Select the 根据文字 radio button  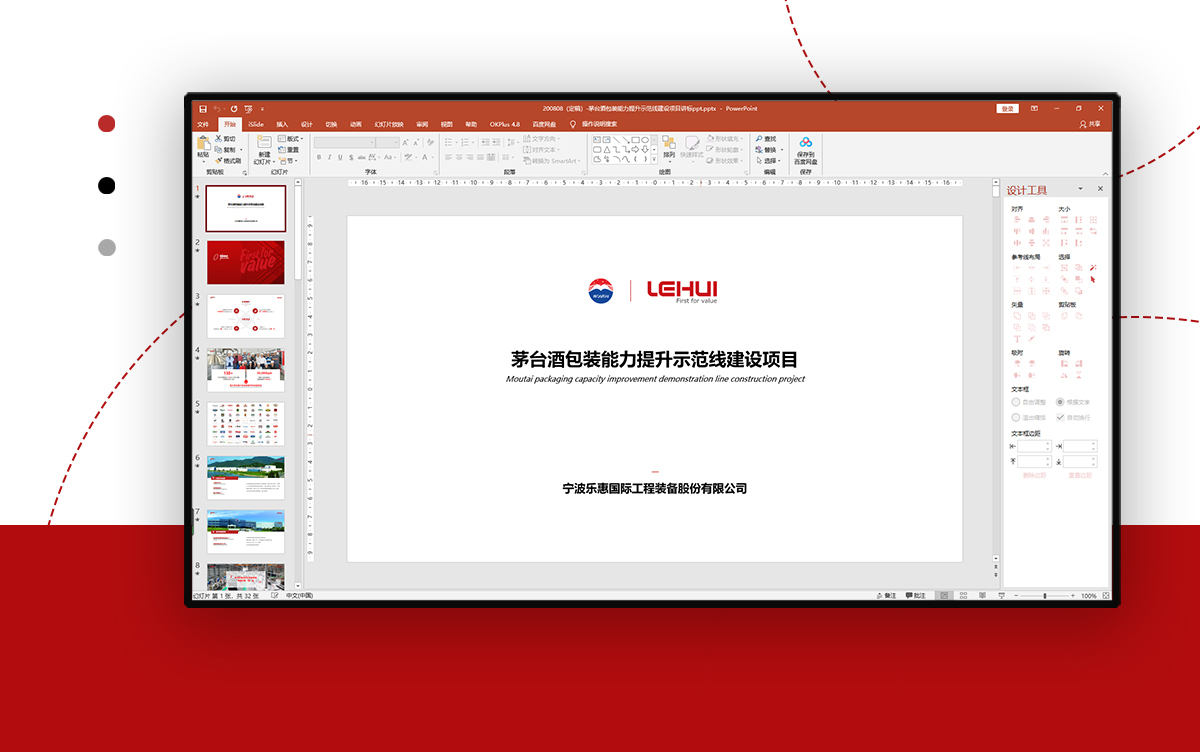1061,402
